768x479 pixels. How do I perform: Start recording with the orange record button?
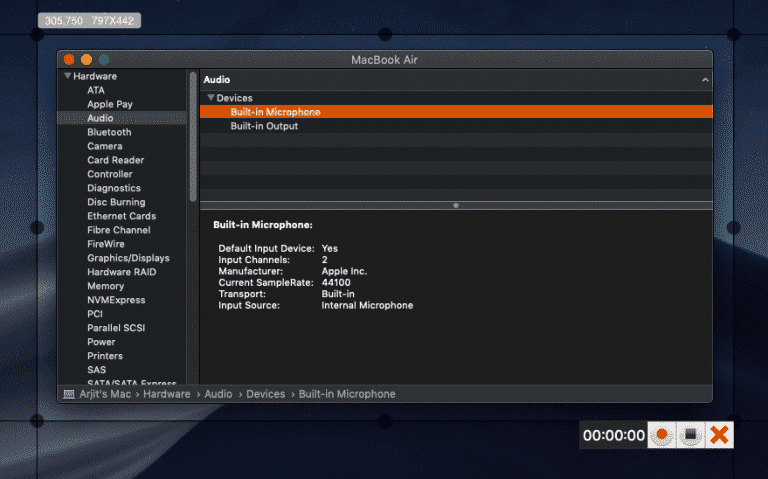tap(662, 434)
